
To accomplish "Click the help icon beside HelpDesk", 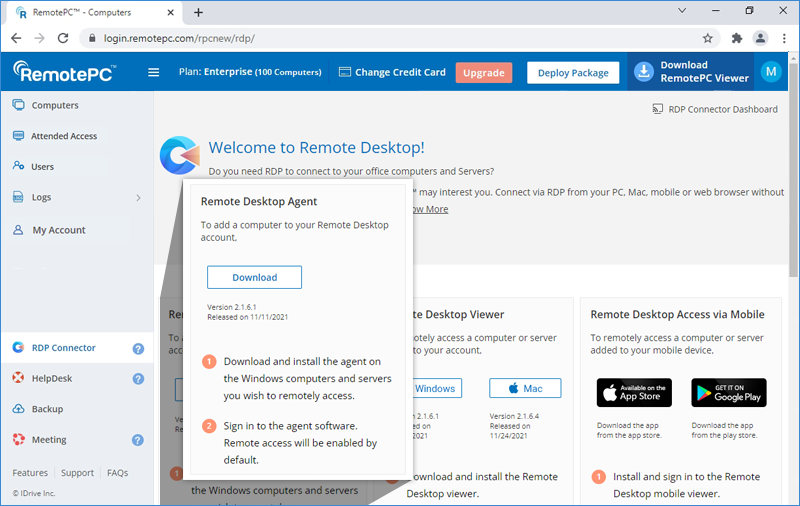I will click(138, 378).
